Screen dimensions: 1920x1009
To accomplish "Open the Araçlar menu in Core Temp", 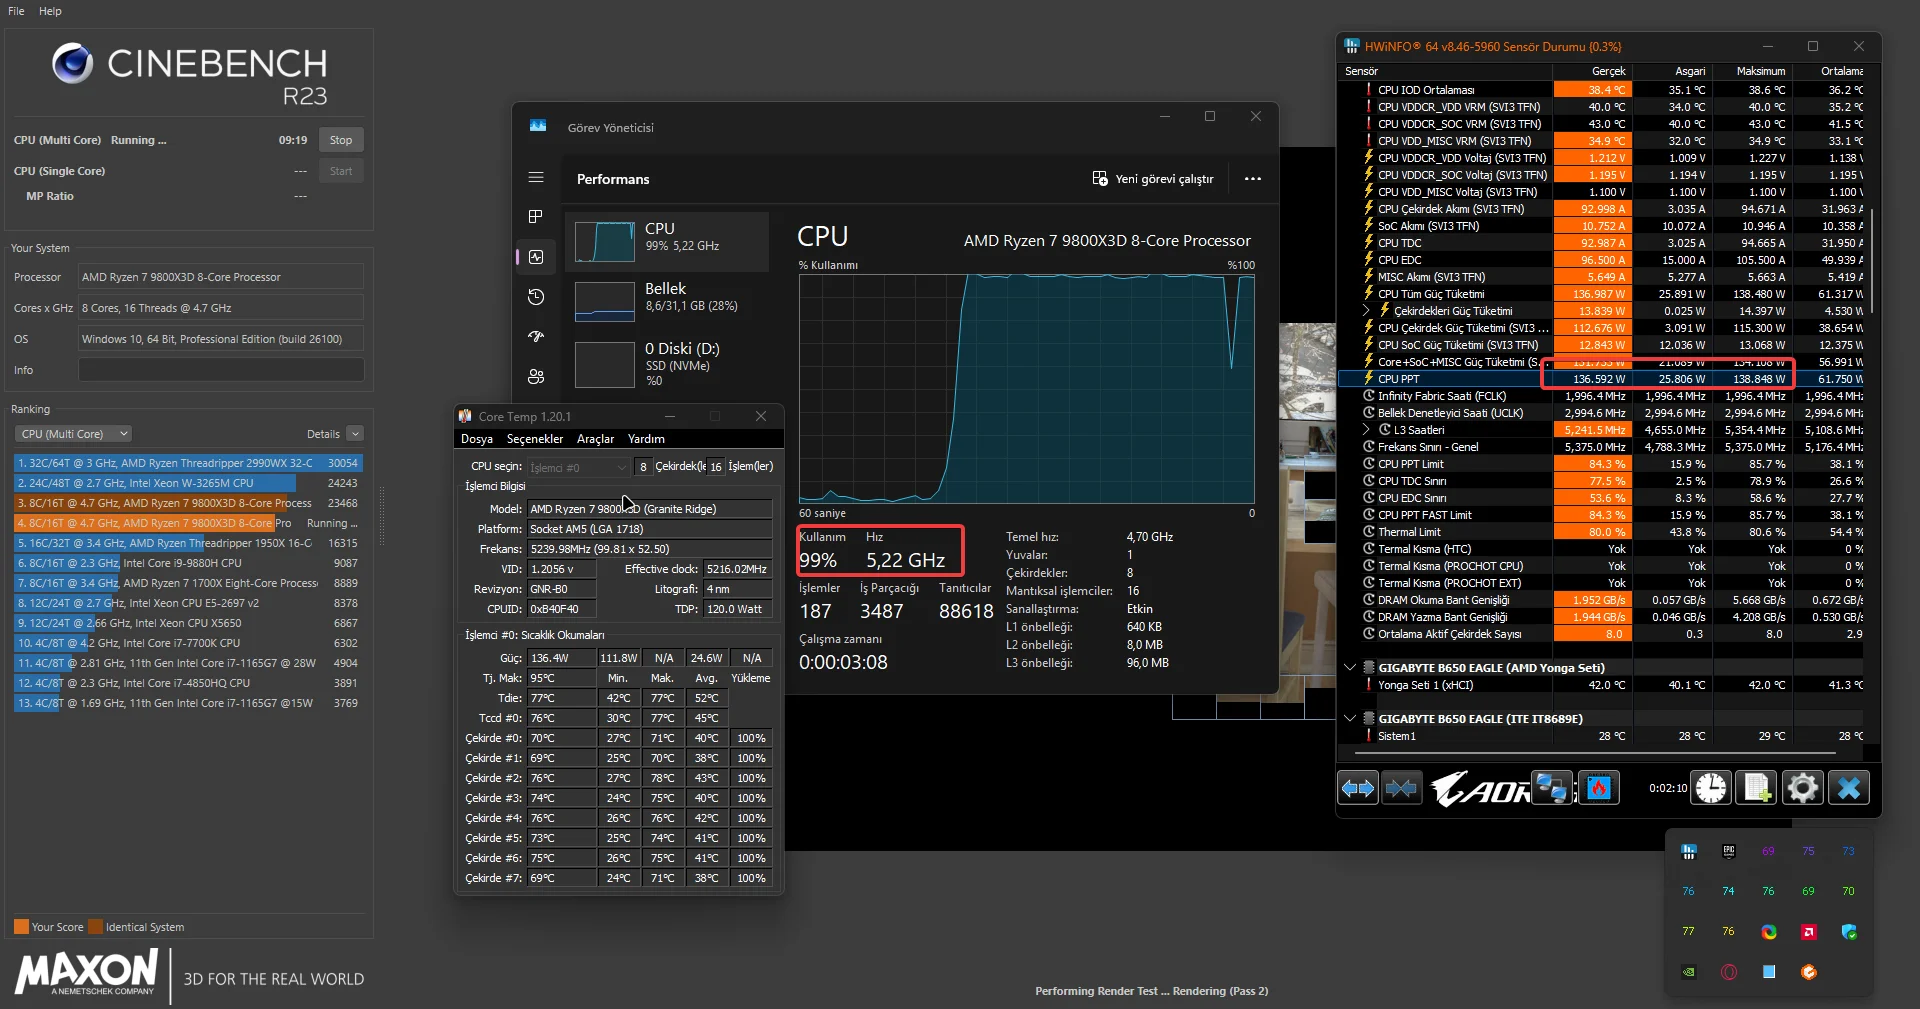I will [595, 439].
